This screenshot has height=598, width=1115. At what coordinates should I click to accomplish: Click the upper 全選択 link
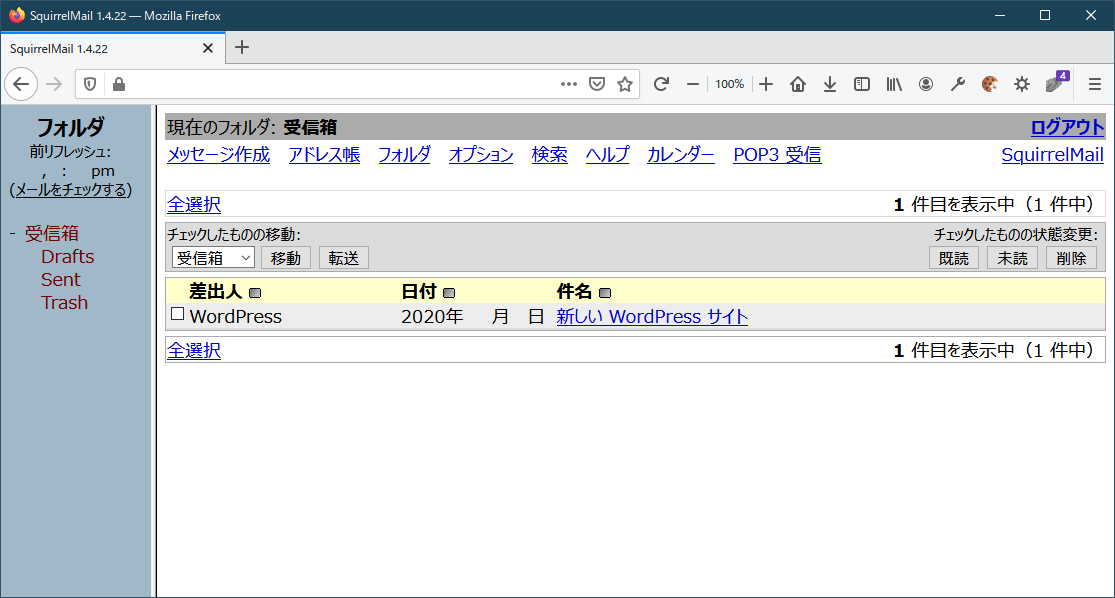tap(193, 205)
